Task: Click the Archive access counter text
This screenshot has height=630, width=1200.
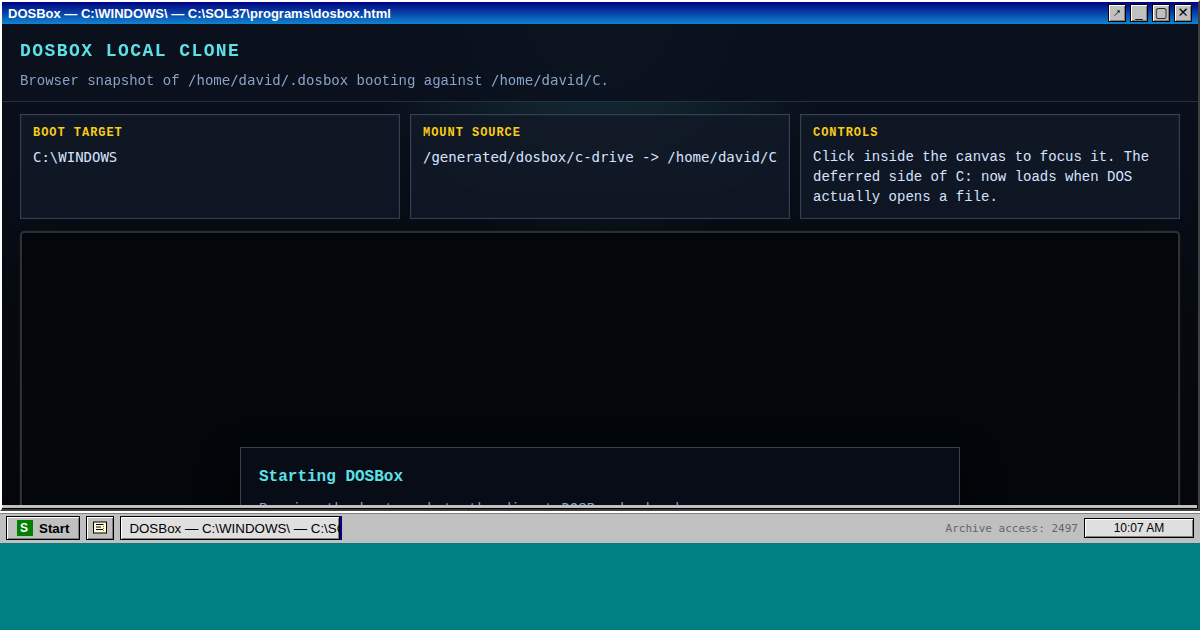Action: pos(1011,528)
